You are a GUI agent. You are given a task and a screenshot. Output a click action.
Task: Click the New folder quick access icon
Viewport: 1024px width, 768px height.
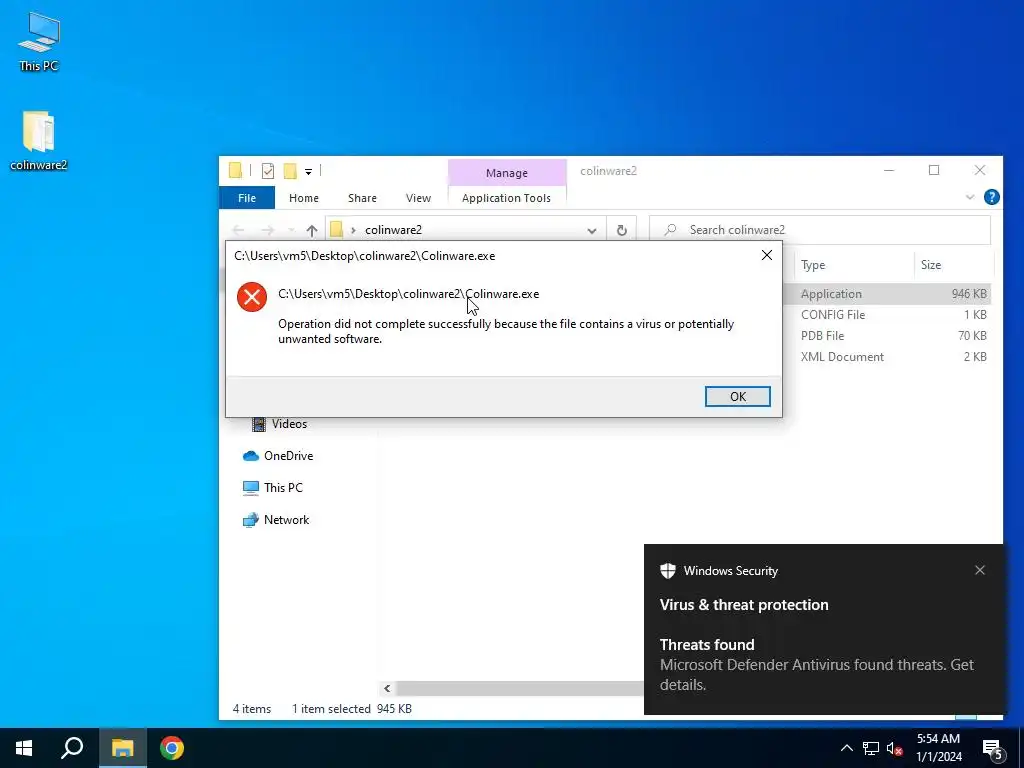[291, 171]
